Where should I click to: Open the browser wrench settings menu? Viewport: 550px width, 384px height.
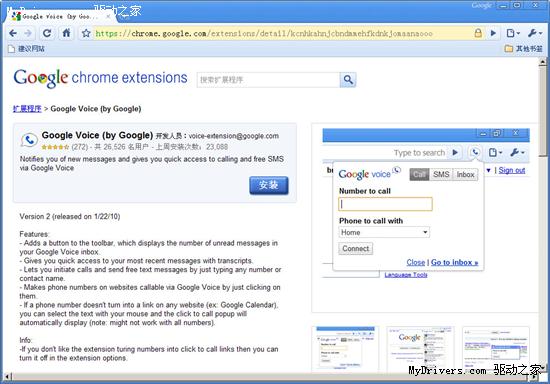(535, 33)
